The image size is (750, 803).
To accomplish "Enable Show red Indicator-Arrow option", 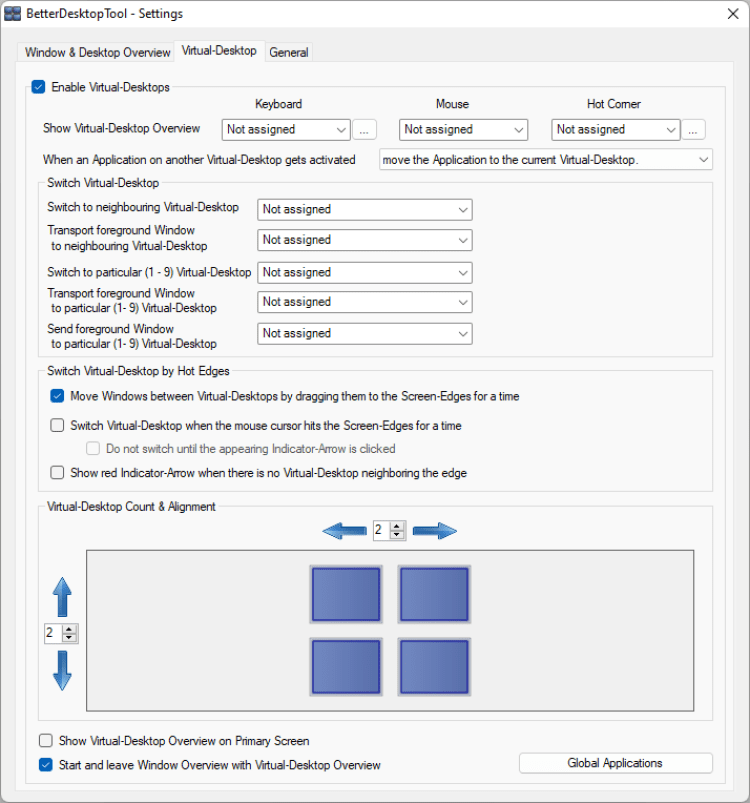I will 57,473.
